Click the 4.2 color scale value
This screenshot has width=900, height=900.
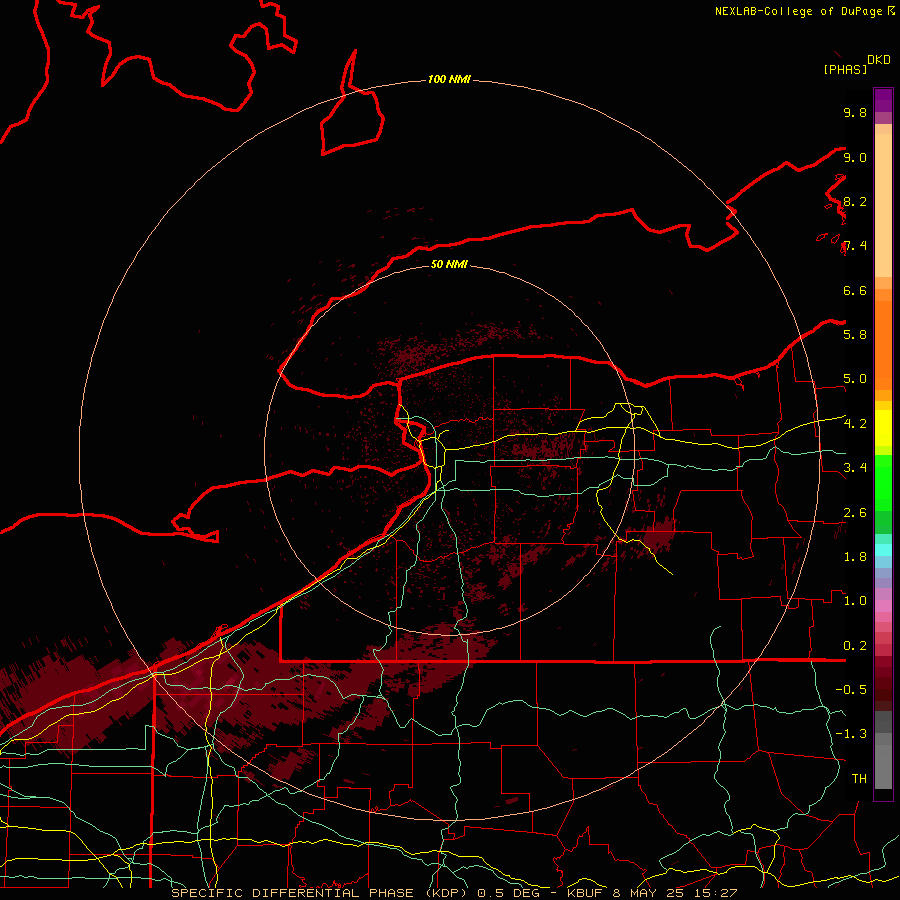(x=855, y=424)
